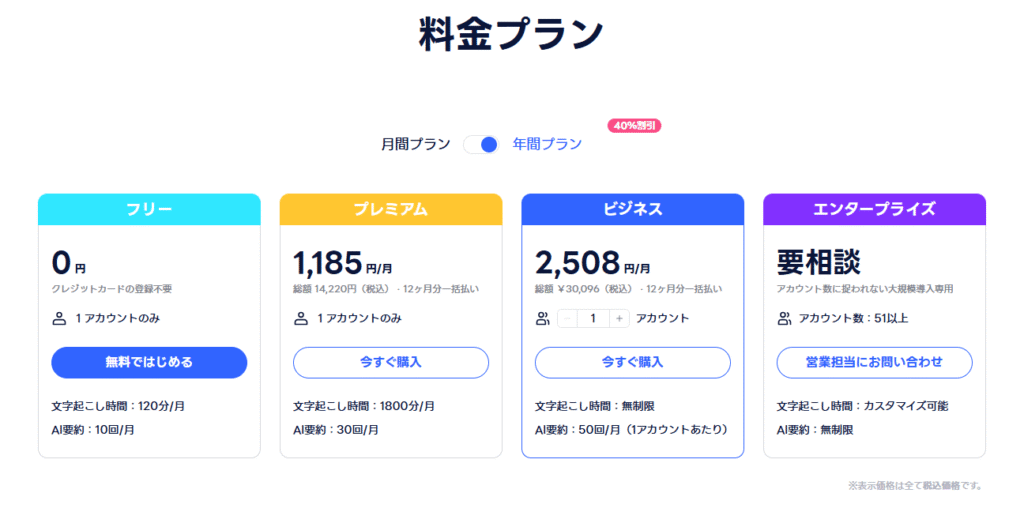Click the 40%割引 discount badge
The width and height of the screenshot is (1024, 512).
pyautogui.click(x=634, y=126)
